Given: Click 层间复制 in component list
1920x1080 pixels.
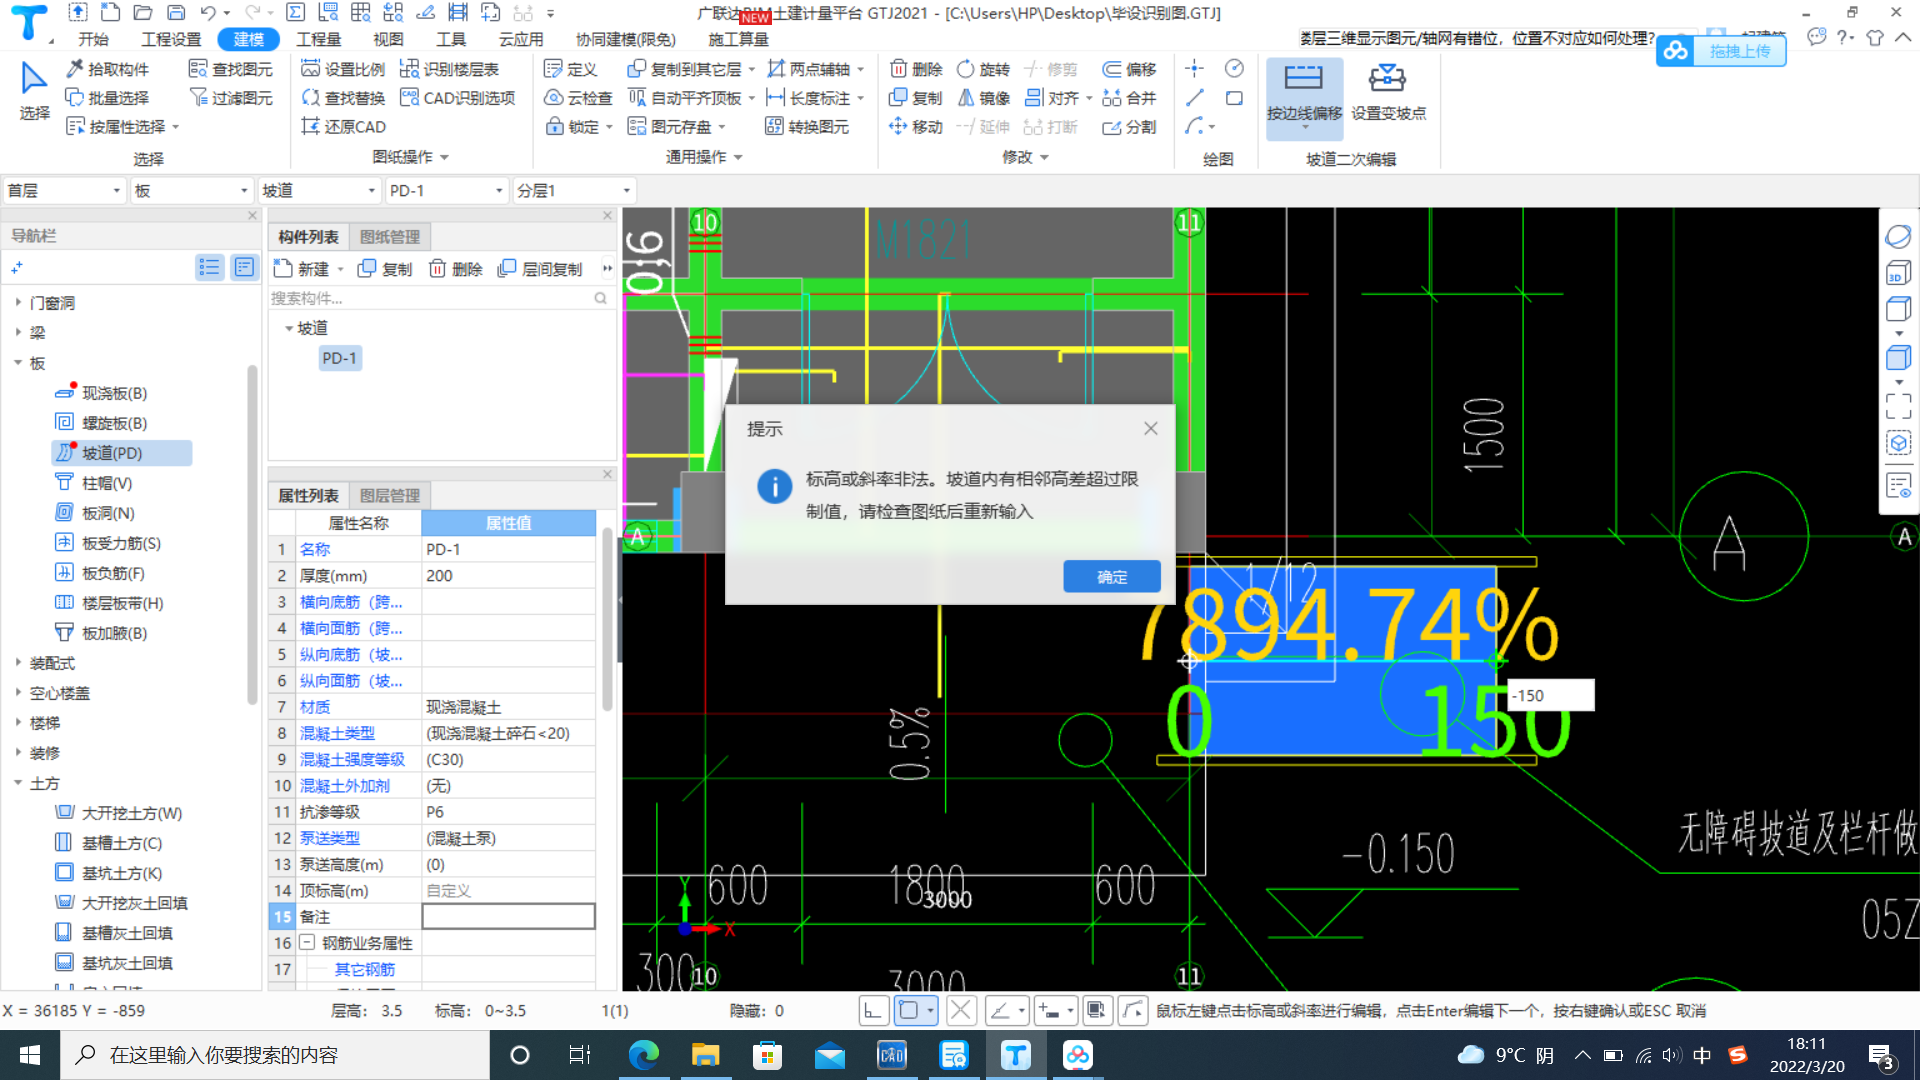Looking at the screenshot, I should pyautogui.click(x=541, y=269).
